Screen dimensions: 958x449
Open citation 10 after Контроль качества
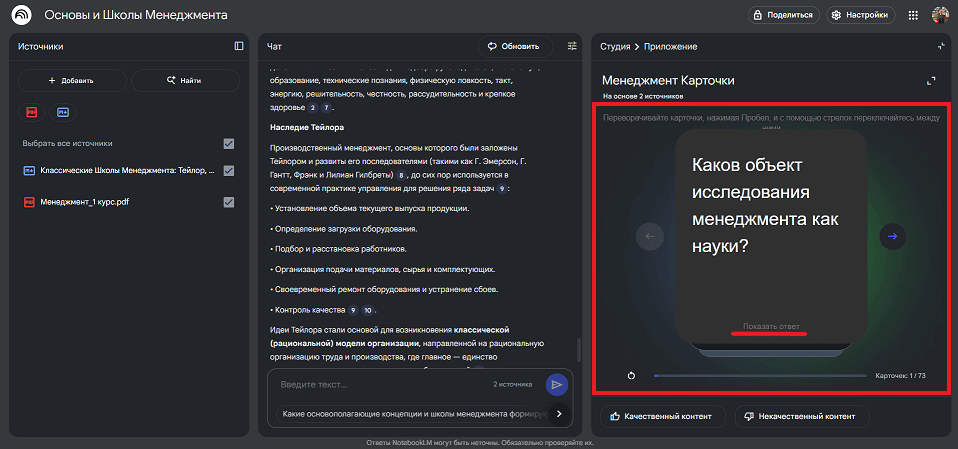[367, 310]
